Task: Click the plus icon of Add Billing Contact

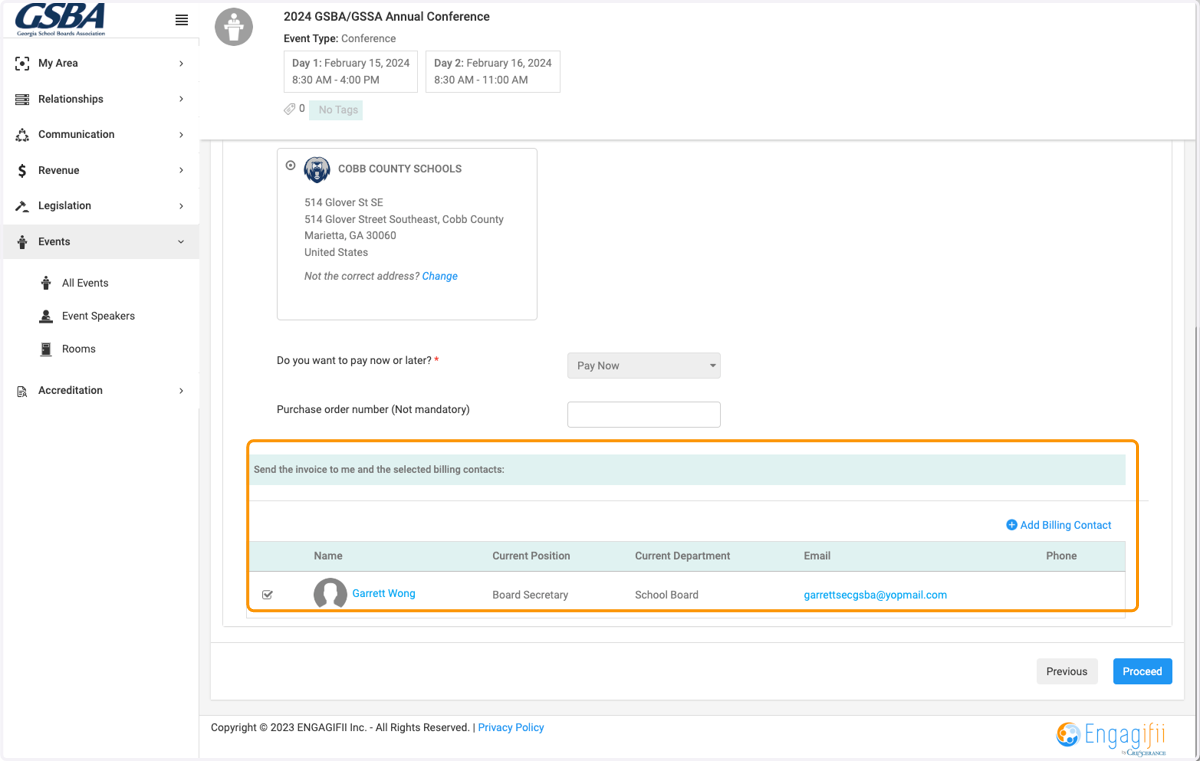Action: coord(1011,525)
